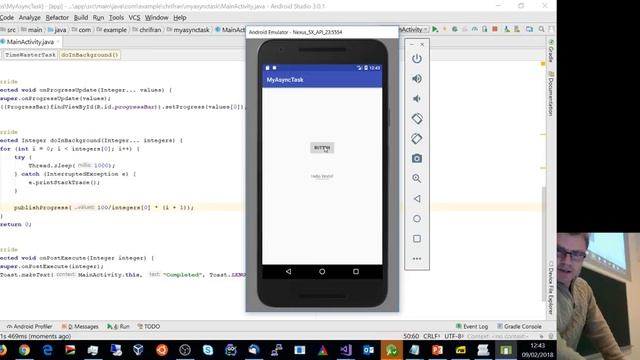Open PowerPoint from taskbar
Screen dimensions: 640x360
(x=437, y=350)
